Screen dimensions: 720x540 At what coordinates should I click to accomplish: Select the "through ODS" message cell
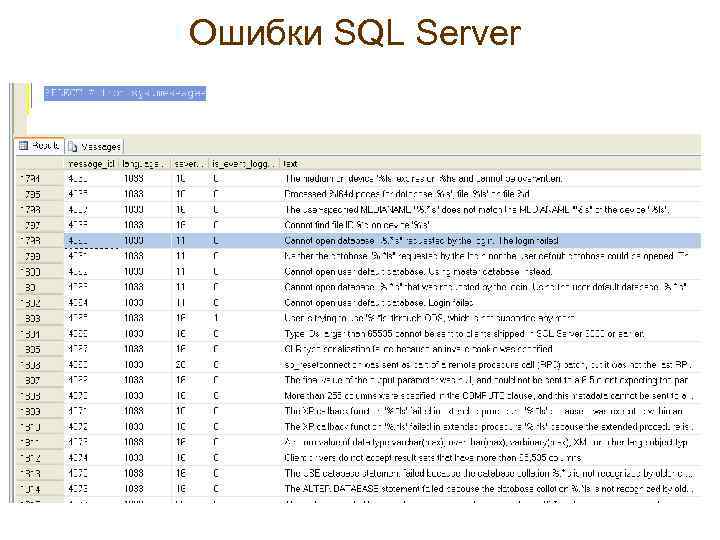pyautogui.click(x=490, y=318)
